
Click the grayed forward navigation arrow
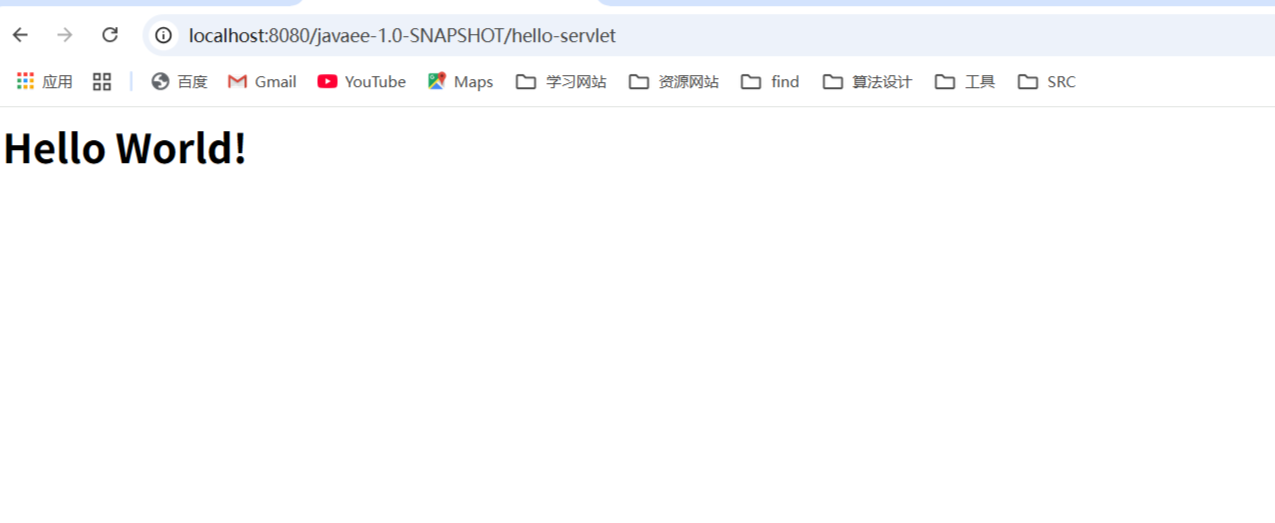click(65, 35)
